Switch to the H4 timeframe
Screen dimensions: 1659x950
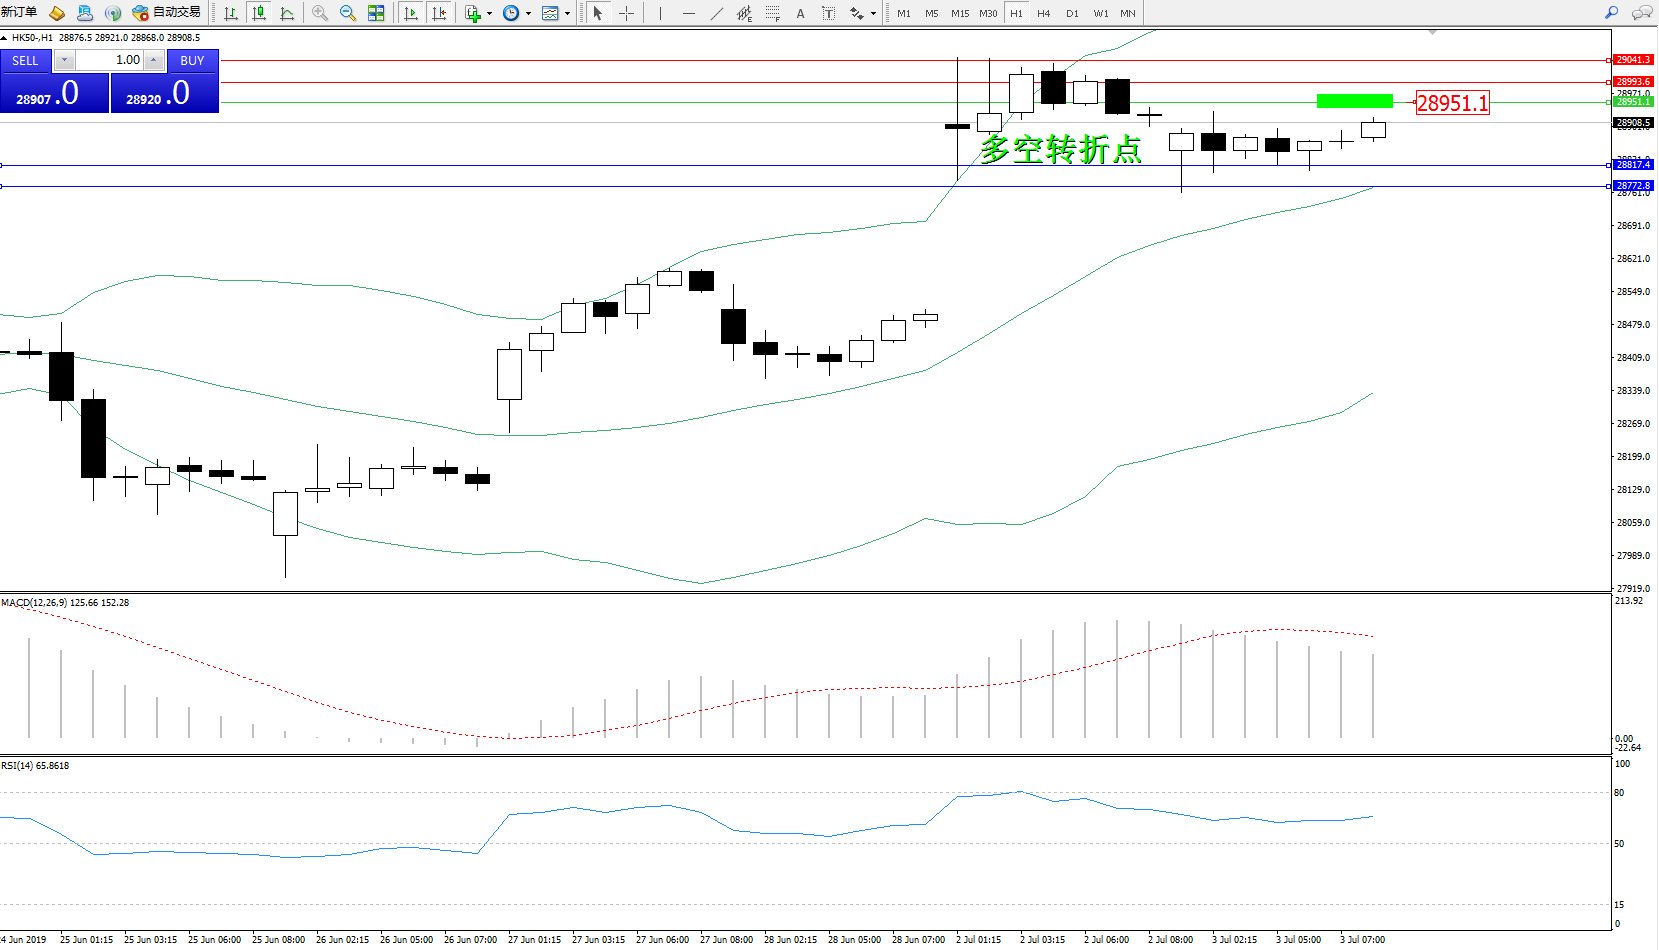1043,13
